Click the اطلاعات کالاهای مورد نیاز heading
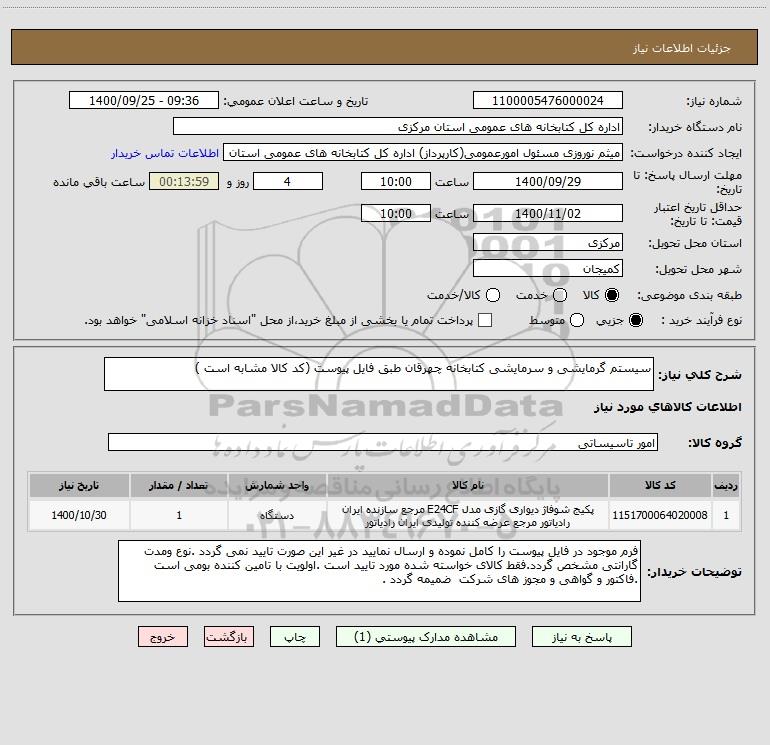 pos(667,407)
